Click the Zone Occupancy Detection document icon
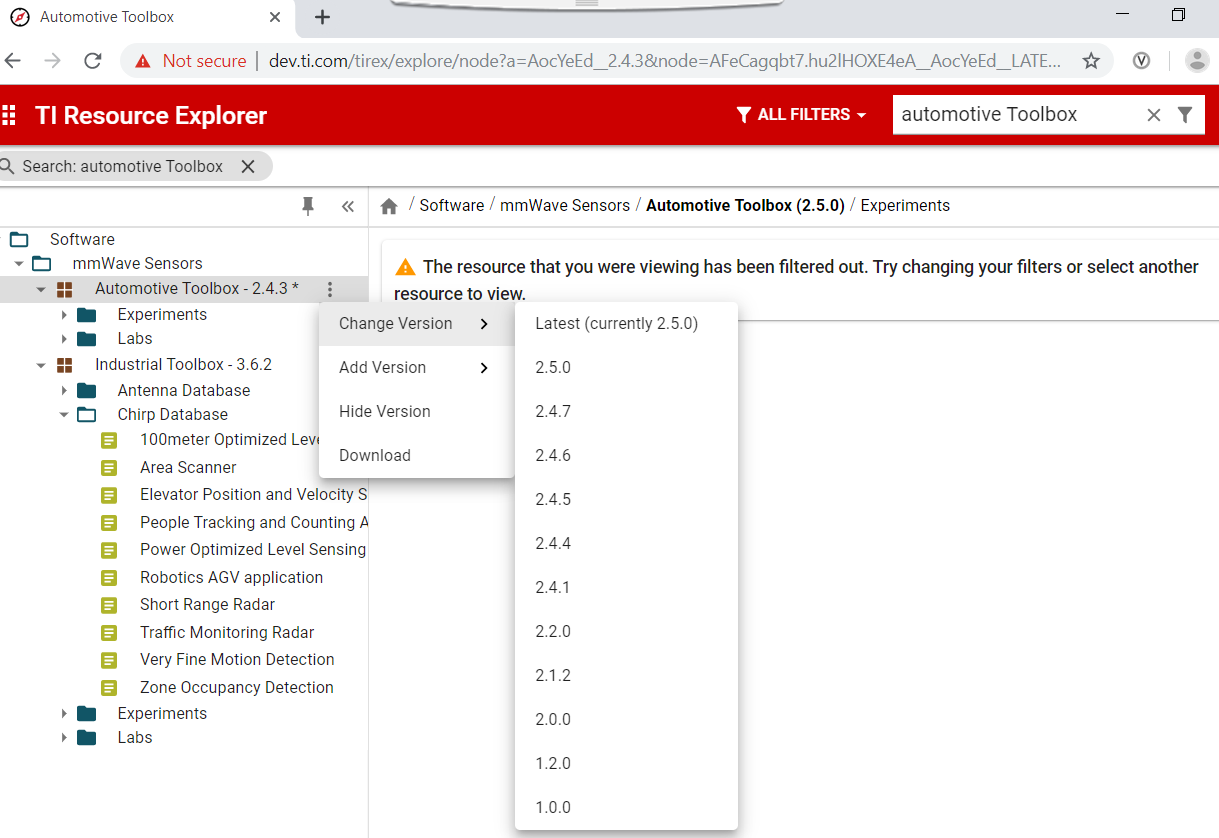Screen dimensions: 1219x838 click(x=109, y=688)
